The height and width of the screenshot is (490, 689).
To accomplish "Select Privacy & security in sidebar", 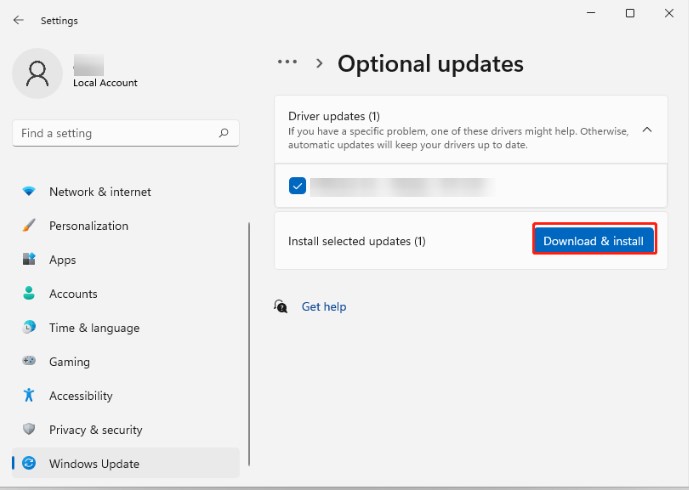I will [95, 430].
